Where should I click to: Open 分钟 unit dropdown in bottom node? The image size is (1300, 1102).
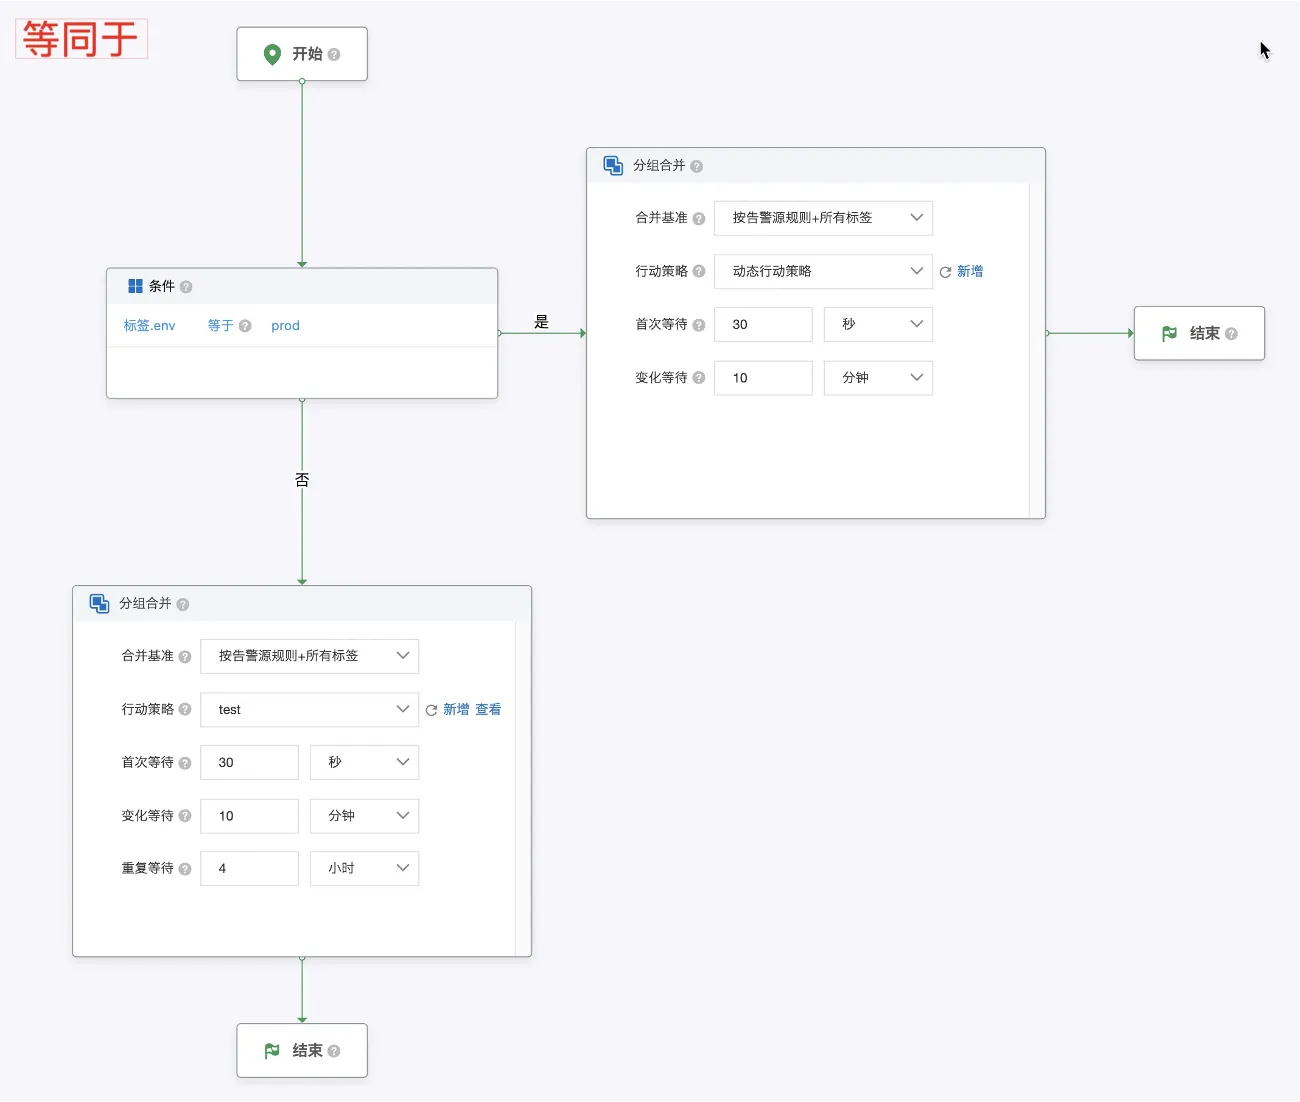pyautogui.click(x=364, y=816)
